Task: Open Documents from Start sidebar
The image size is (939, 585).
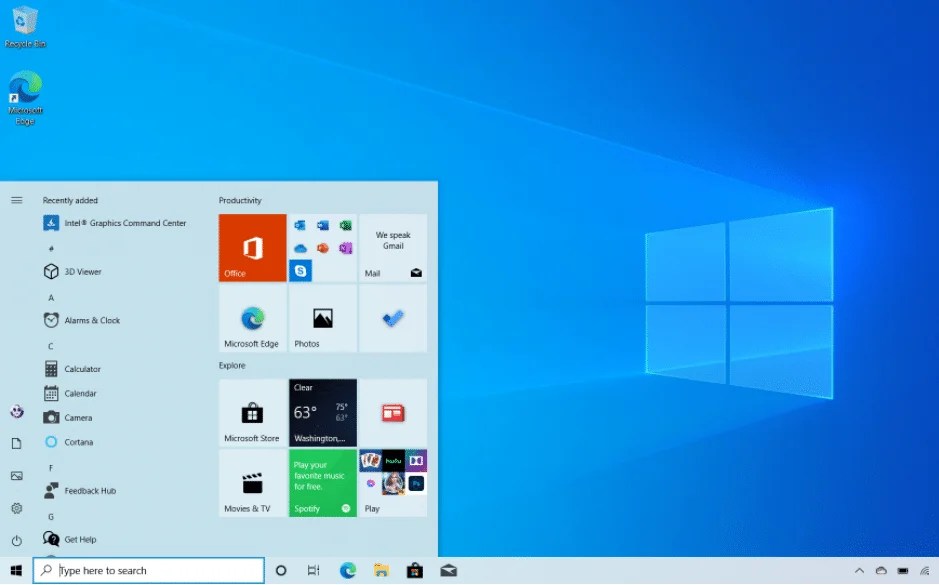Action: coord(17,443)
